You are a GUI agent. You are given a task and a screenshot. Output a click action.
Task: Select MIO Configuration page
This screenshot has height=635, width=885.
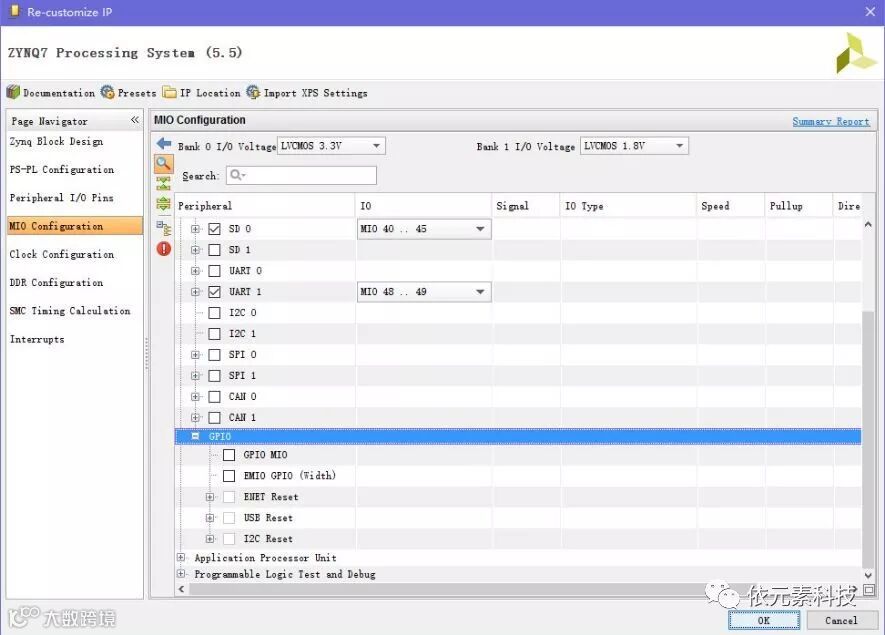(75, 226)
